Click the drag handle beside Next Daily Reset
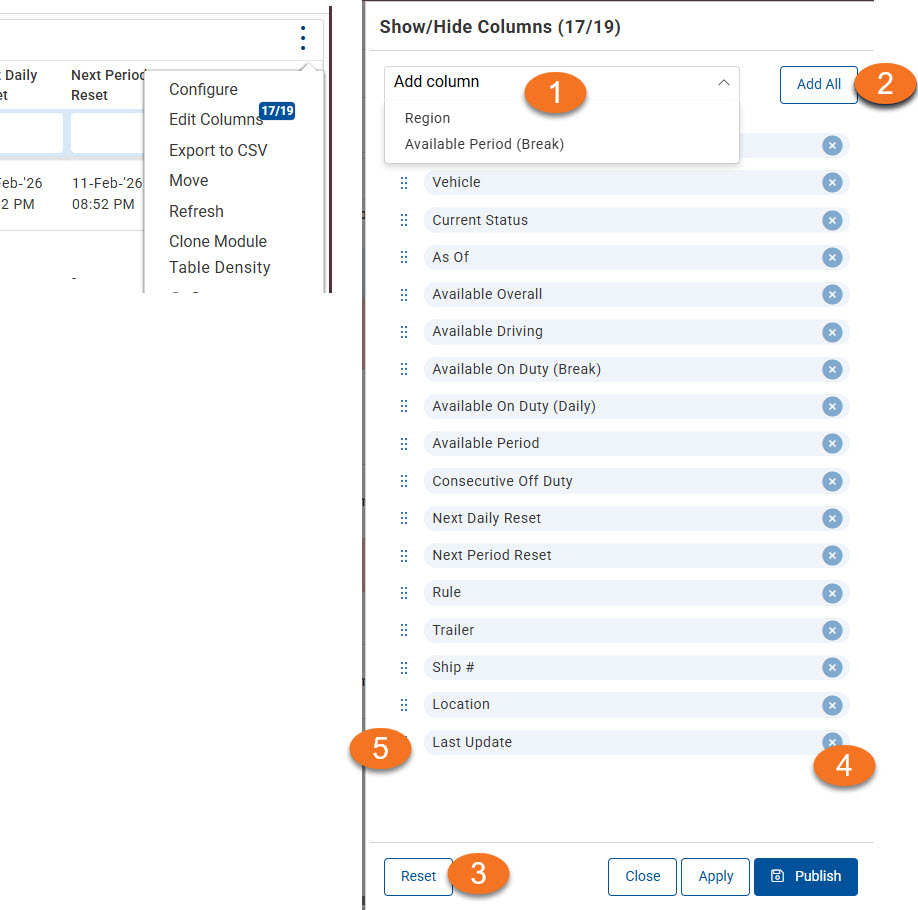 point(404,518)
